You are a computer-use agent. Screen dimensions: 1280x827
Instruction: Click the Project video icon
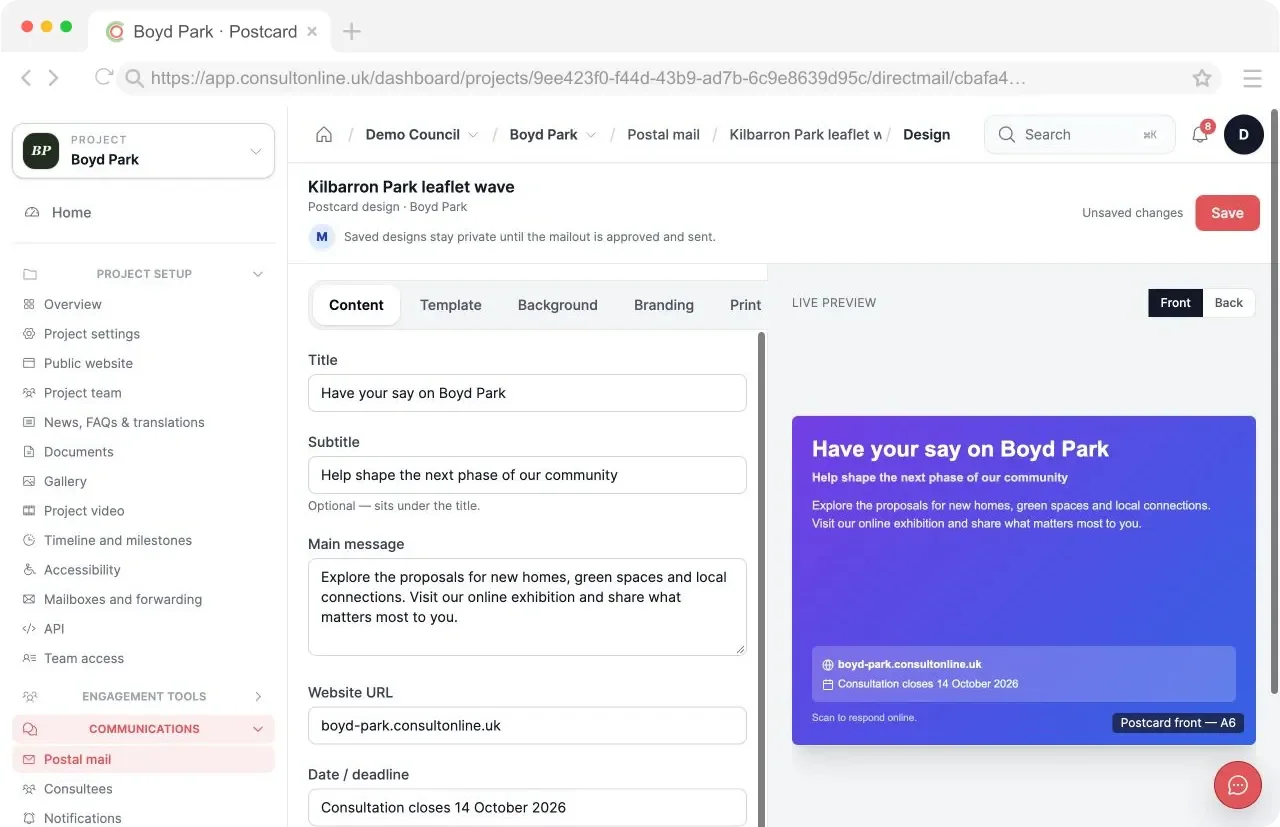point(29,511)
